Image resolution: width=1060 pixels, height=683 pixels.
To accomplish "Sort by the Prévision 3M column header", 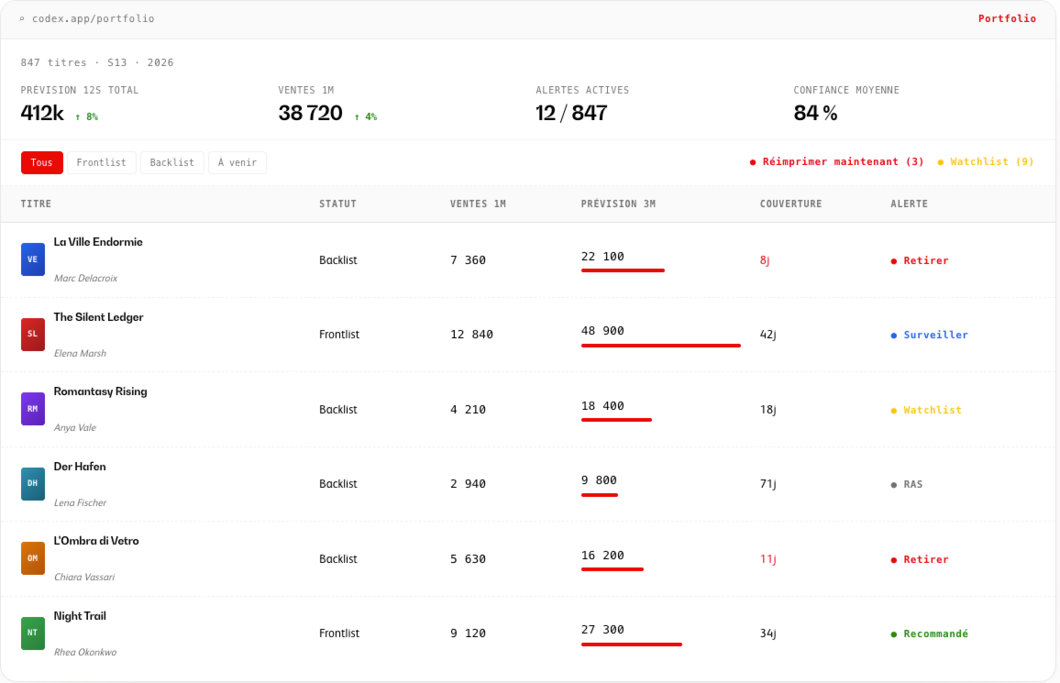I will (x=618, y=204).
